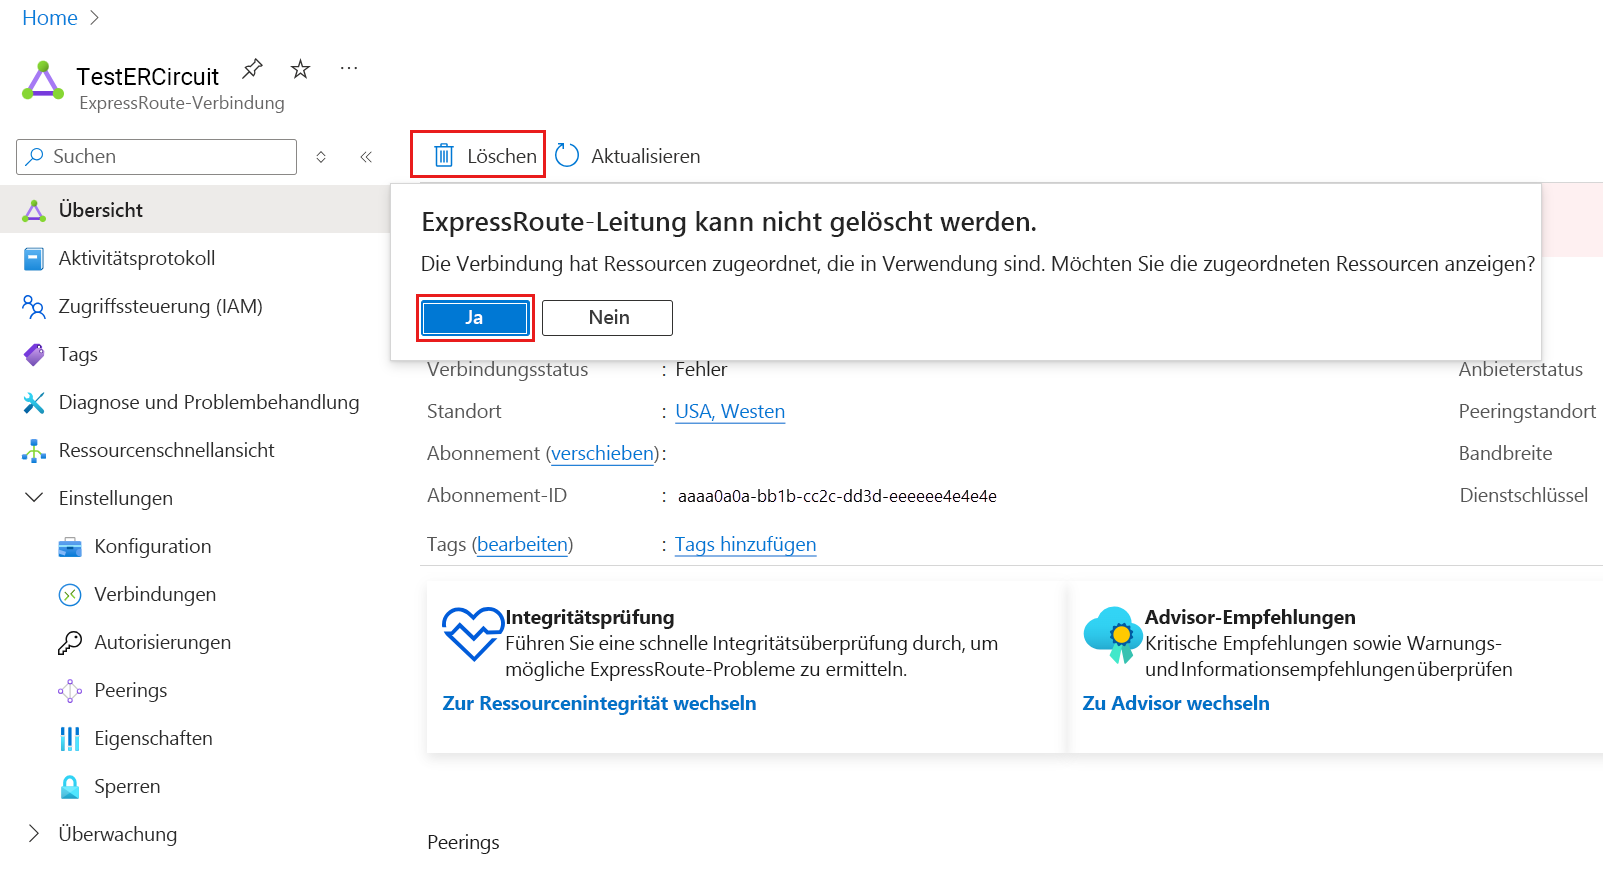Viewport: 1603px width, 870px height.
Task: Click the Aktualisieren button
Action: tap(628, 156)
